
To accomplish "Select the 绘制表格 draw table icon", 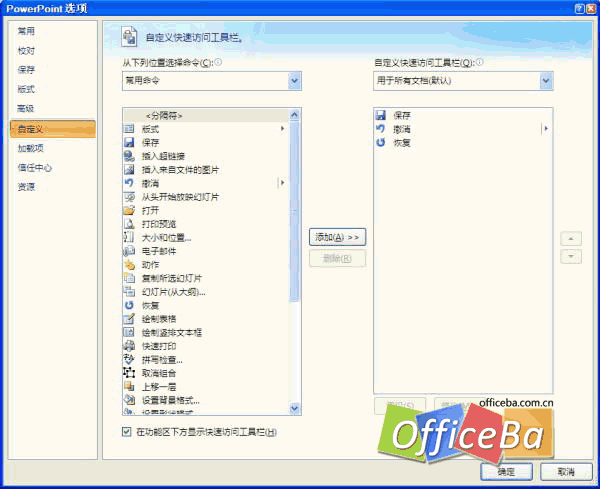I will click(x=129, y=319).
